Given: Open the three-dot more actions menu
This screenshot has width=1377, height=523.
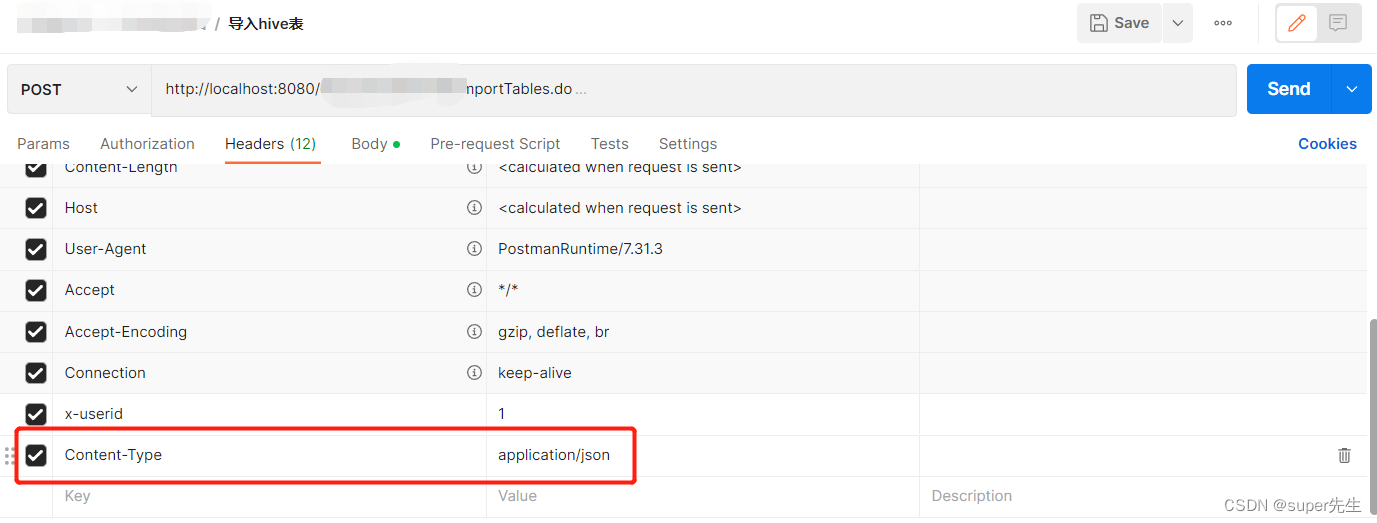Looking at the screenshot, I should tap(1222, 23).
